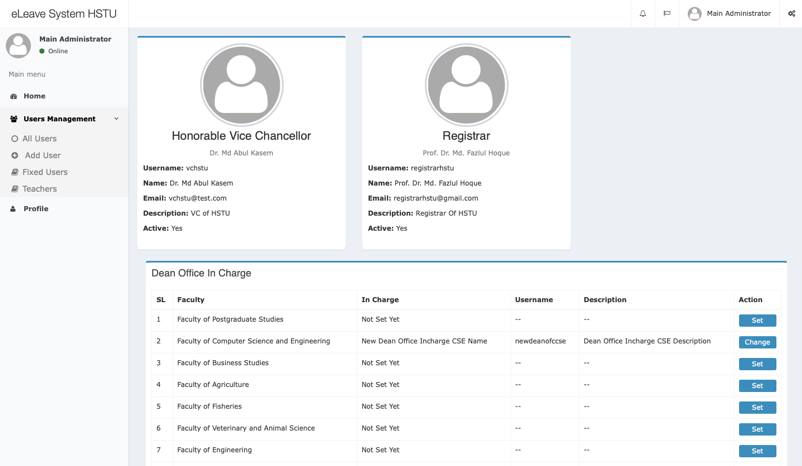802x466 pixels.
Task: Change in-charge for Computer Science and Engineering
Action: click(757, 342)
